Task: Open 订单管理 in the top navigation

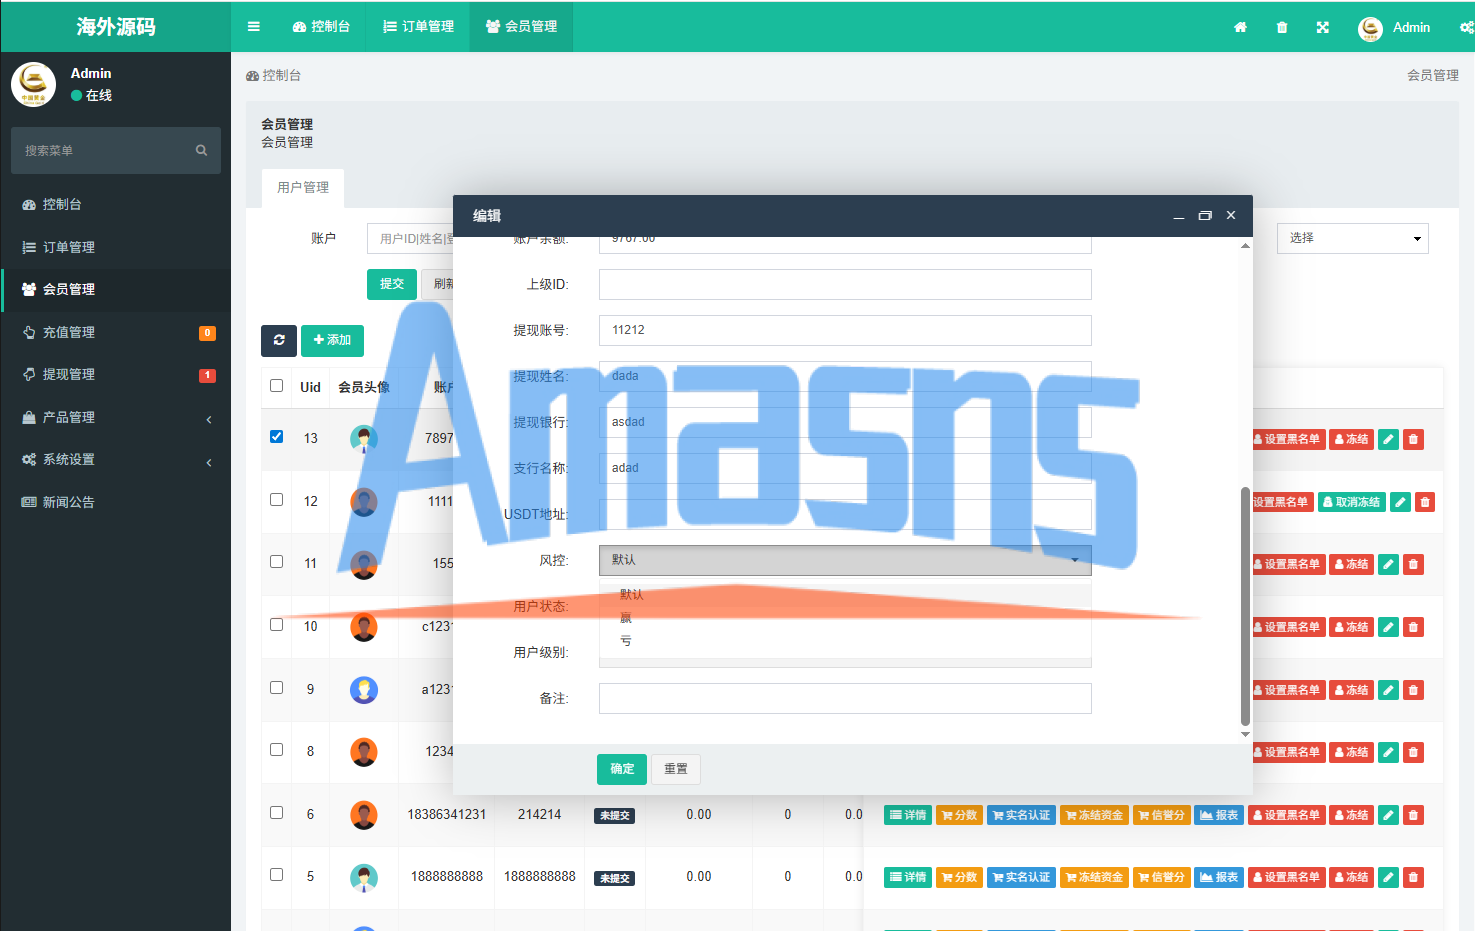Action: pos(419,27)
